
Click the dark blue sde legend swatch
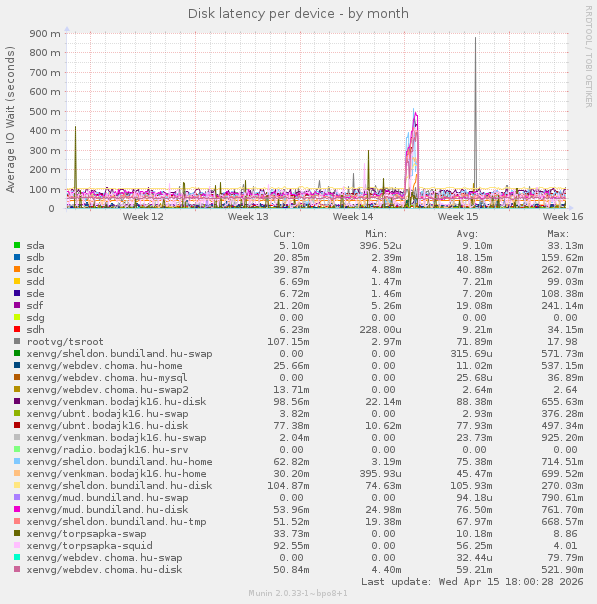[x=17, y=293]
